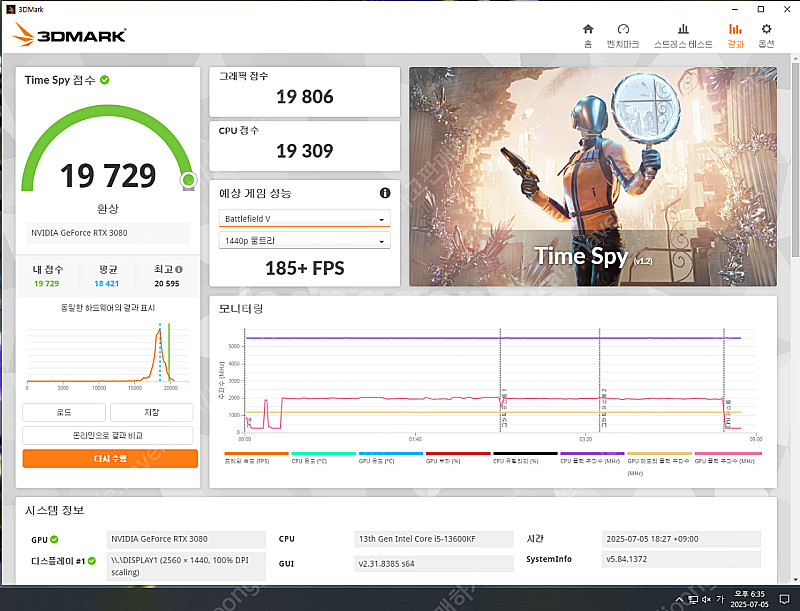800x611 pixels.
Task: Open the notification center icon in taskbar
Action: click(784, 599)
